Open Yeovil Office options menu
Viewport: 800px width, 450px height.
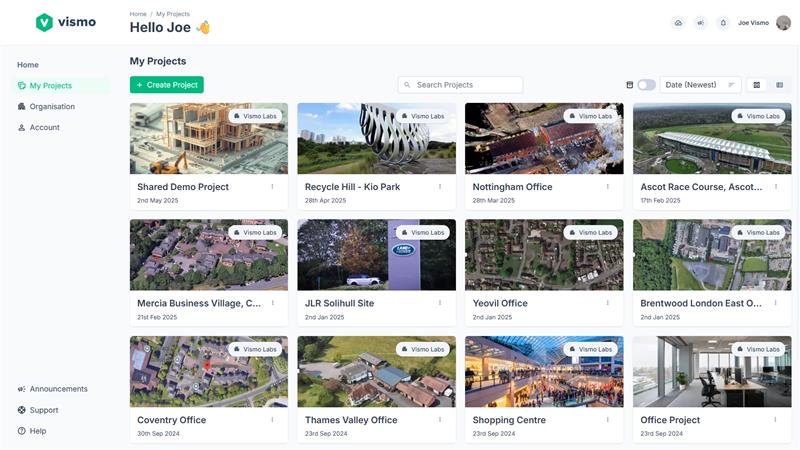[608, 303]
